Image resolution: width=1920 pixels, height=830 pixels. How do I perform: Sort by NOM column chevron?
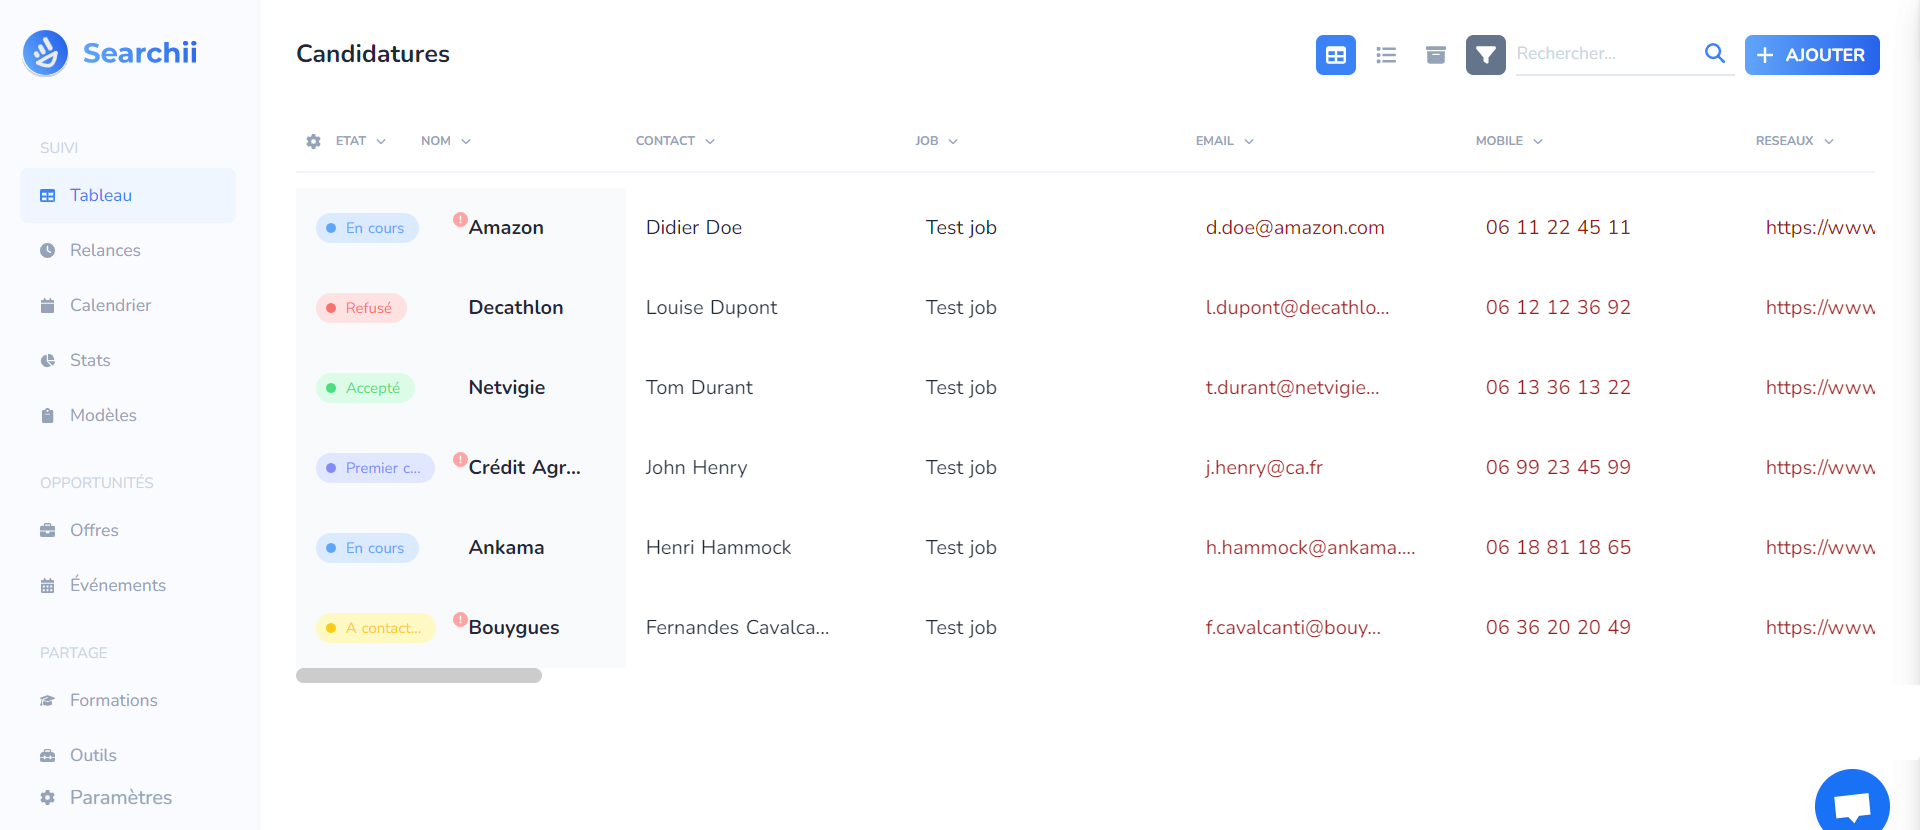(x=466, y=142)
